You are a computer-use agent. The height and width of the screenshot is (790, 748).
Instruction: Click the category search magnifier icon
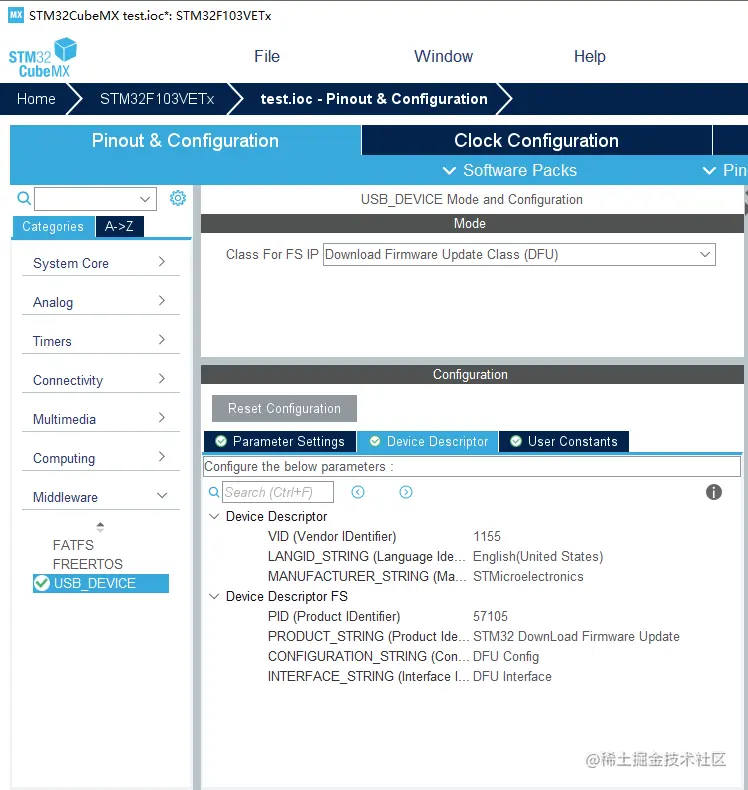click(24, 199)
